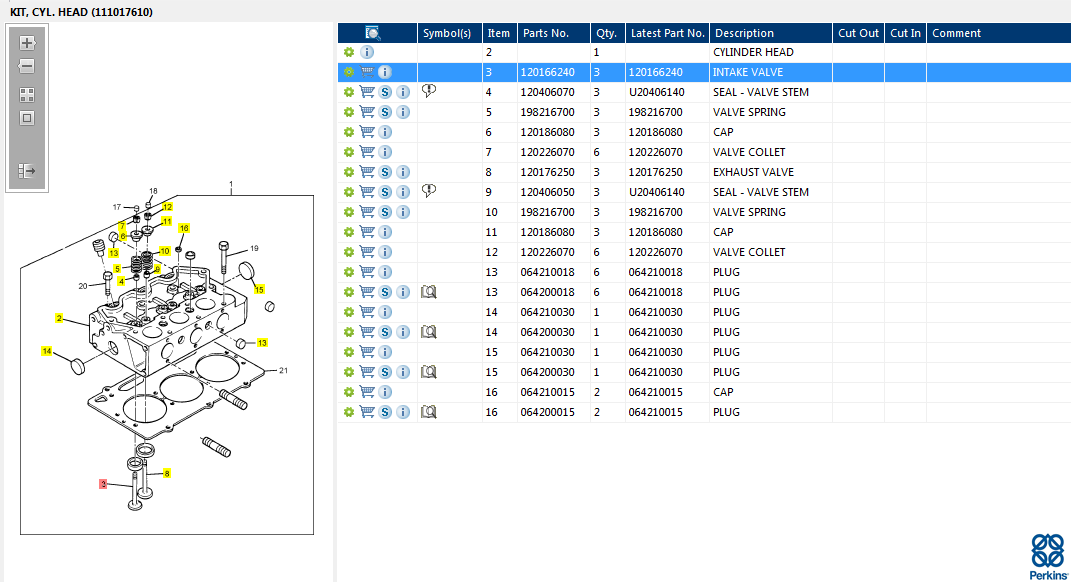Add item 4 SEAL - VALVE STEM to cart

point(367,92)
